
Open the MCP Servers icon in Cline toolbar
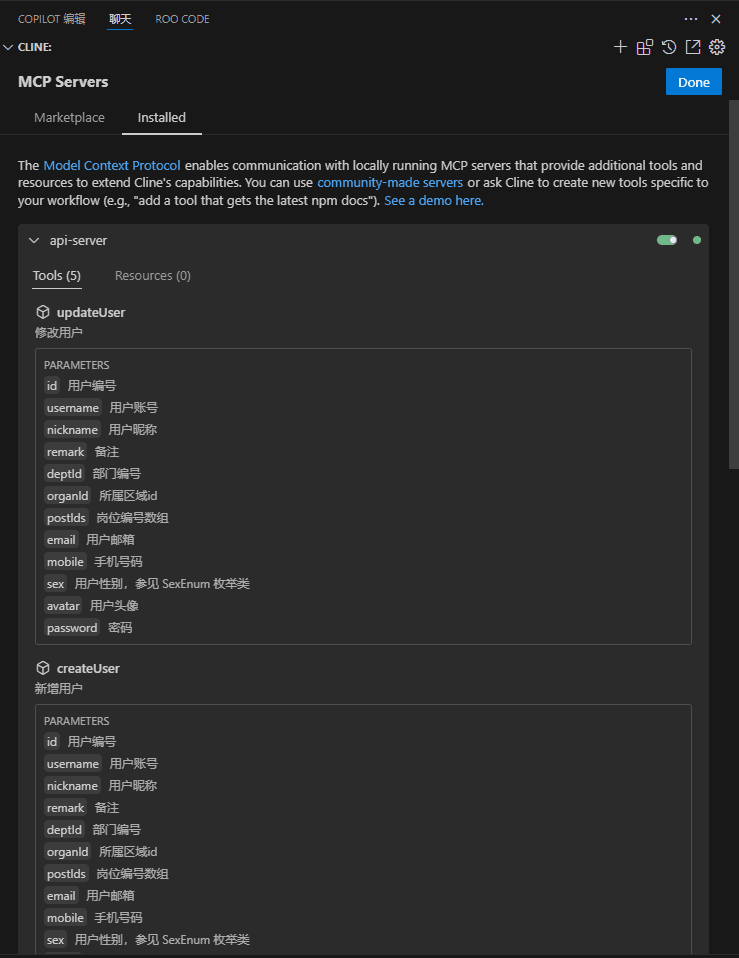click(x=644, y=47)
